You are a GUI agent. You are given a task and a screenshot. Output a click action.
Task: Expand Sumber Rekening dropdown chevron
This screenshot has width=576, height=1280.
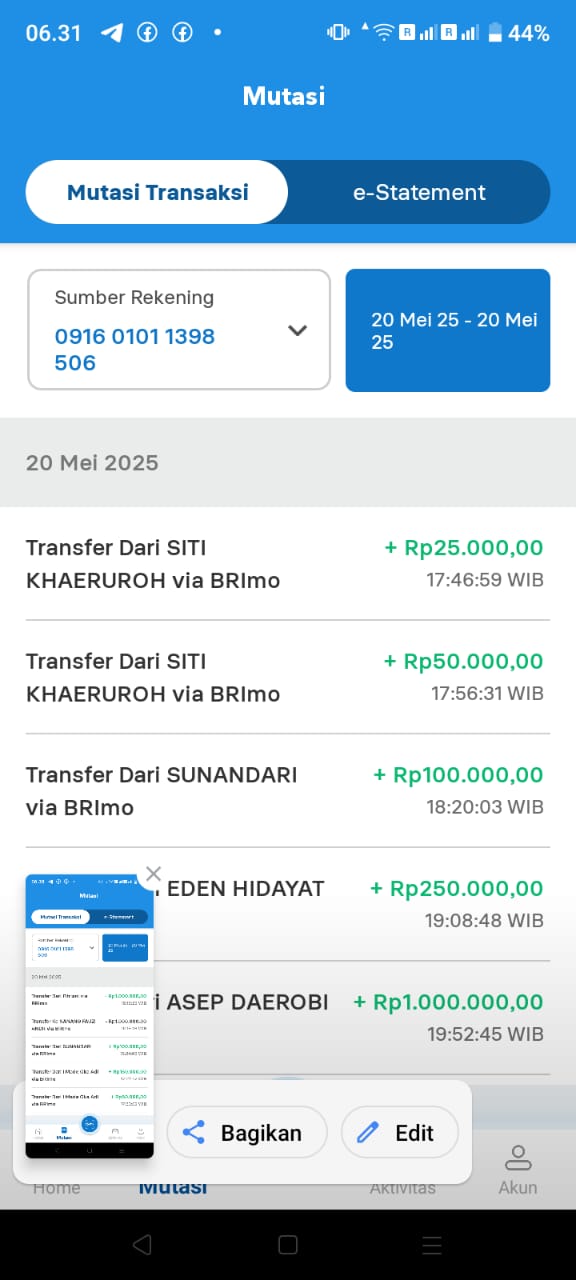tap(297, 330)
